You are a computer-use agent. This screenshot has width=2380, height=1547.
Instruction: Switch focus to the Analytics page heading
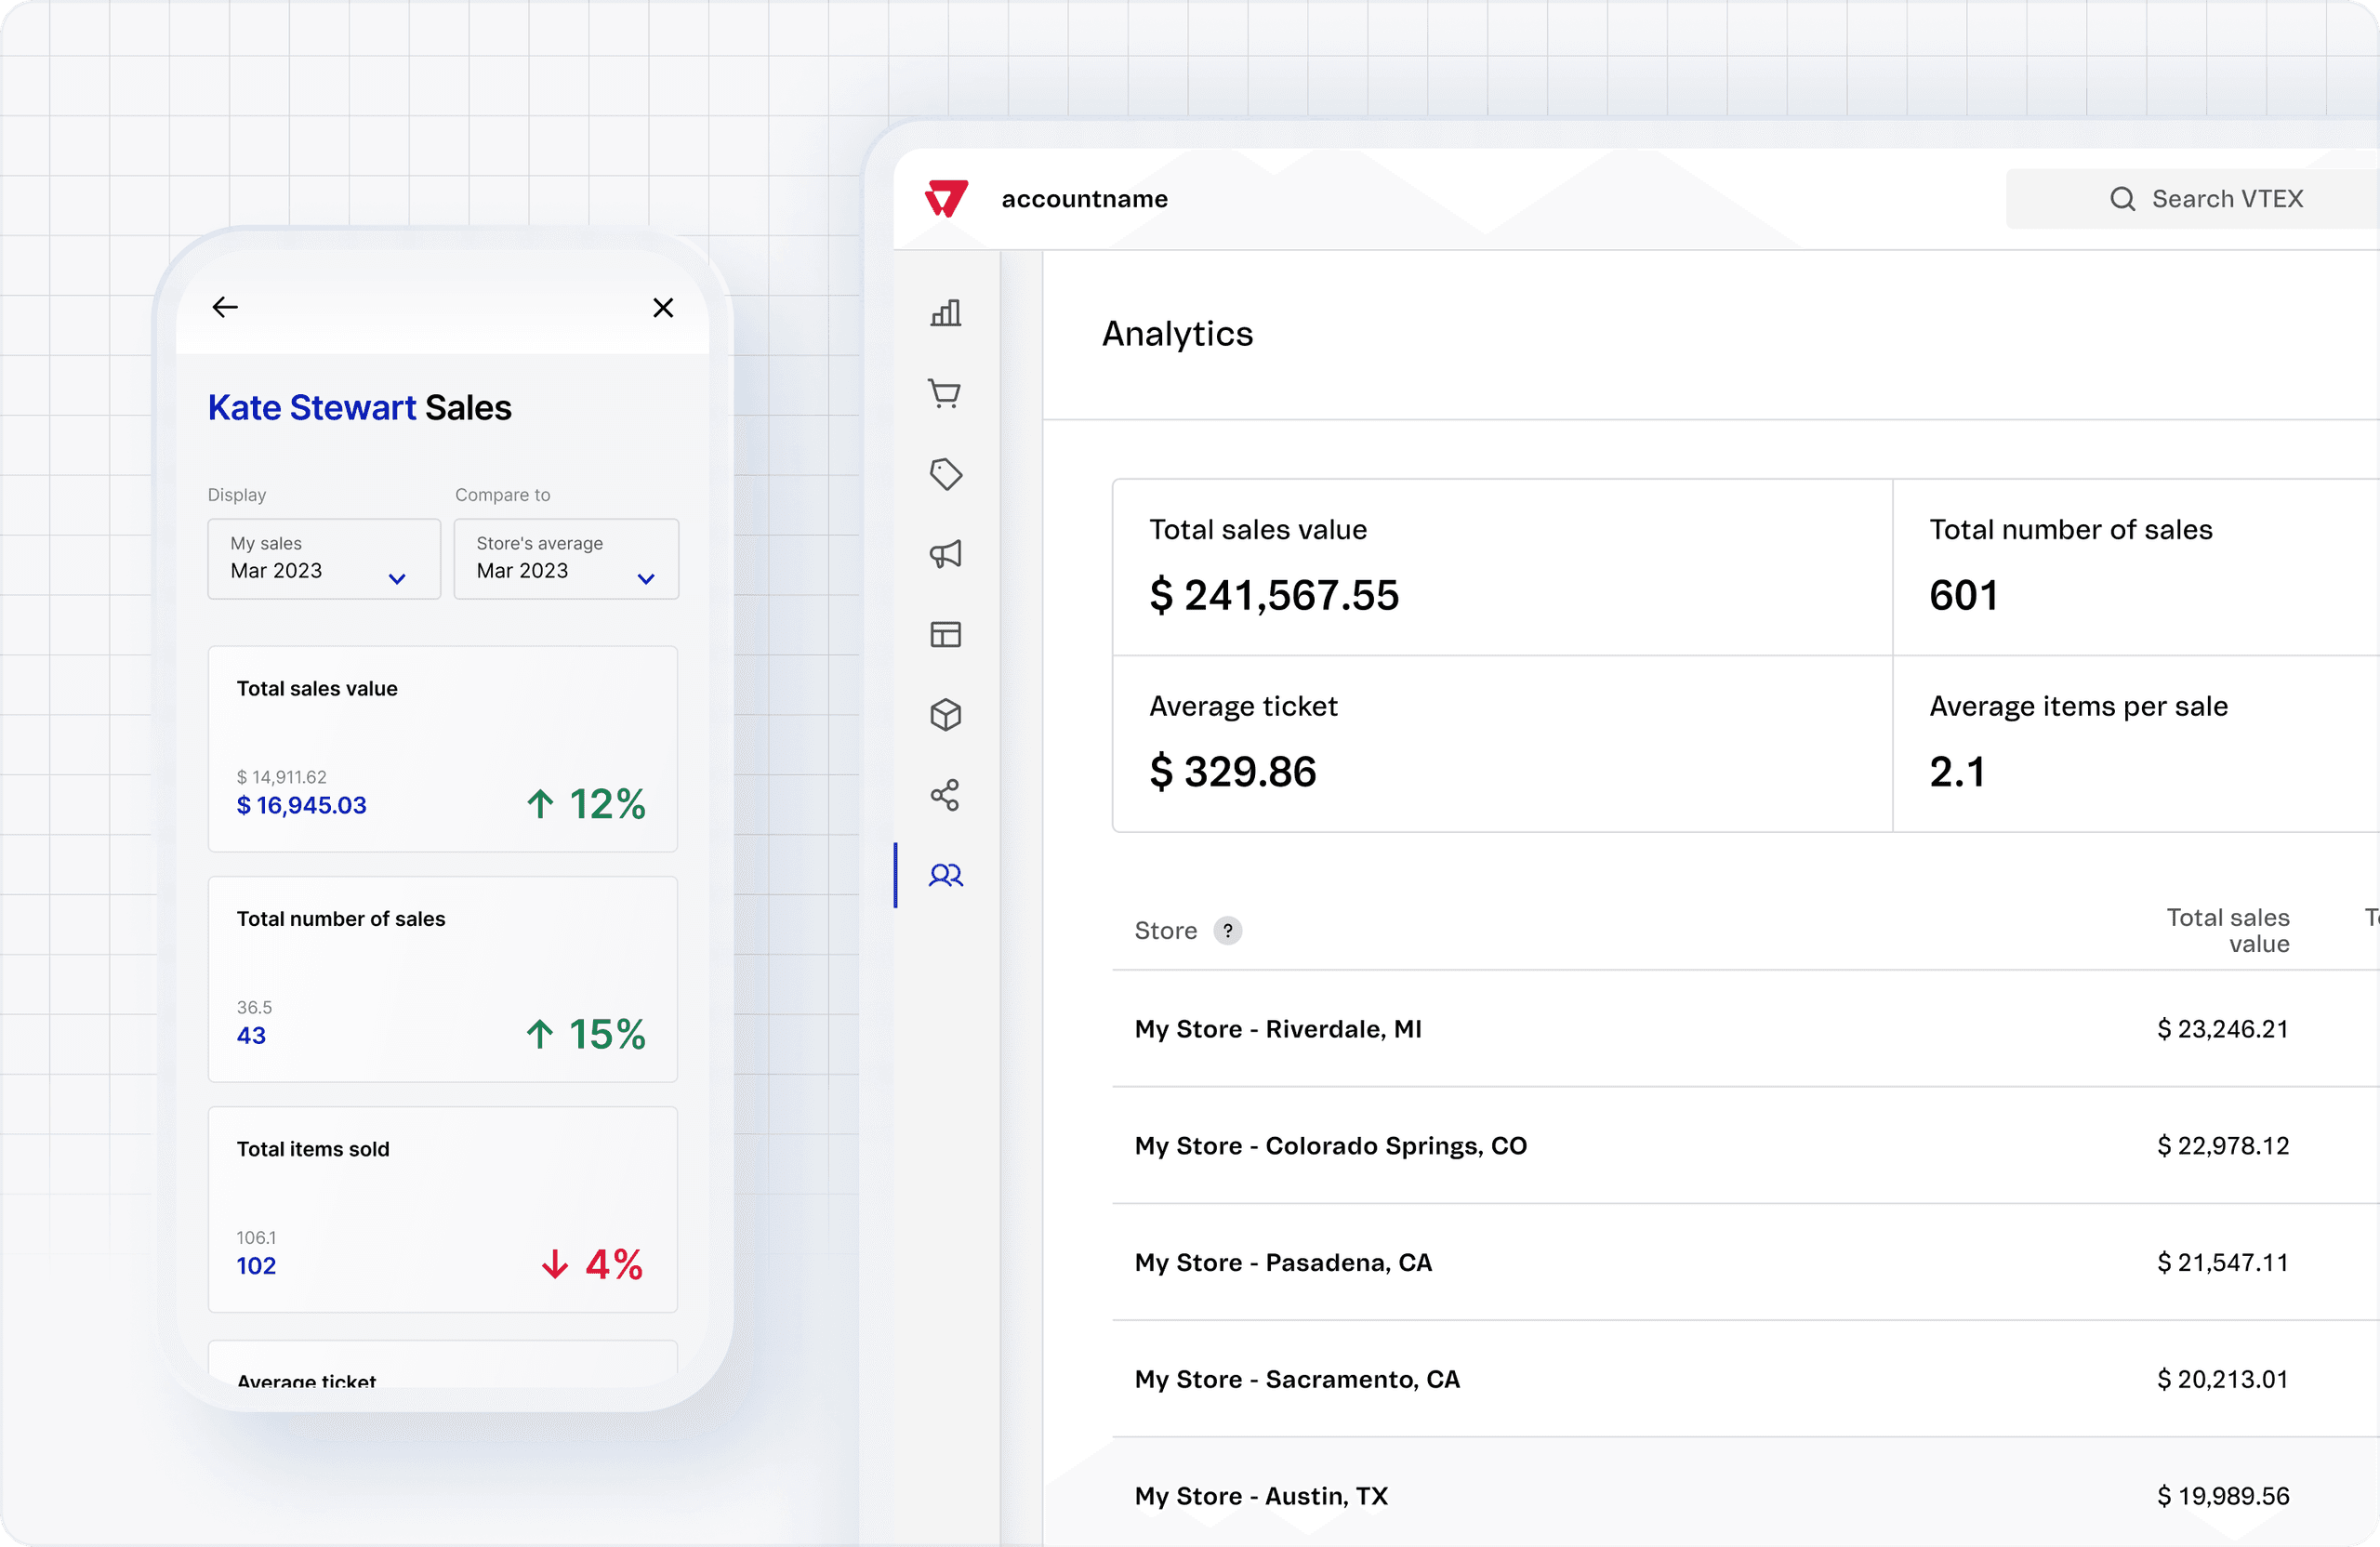tap(1177, 333)
